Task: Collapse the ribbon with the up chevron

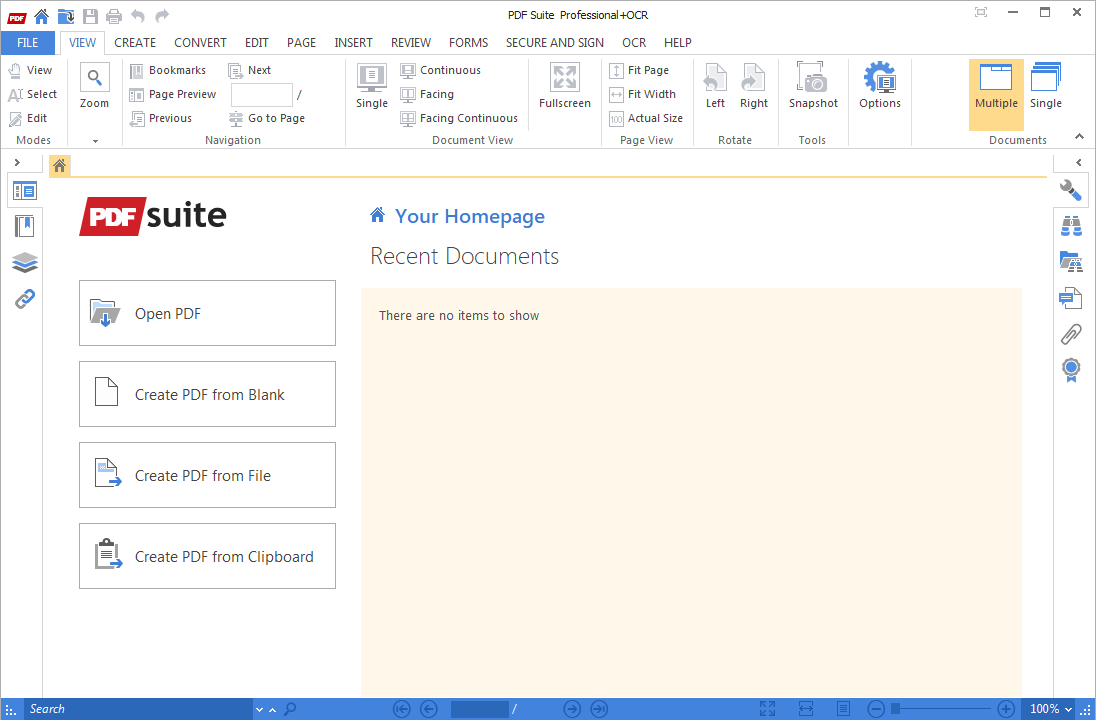Action: pos(1079,136)
